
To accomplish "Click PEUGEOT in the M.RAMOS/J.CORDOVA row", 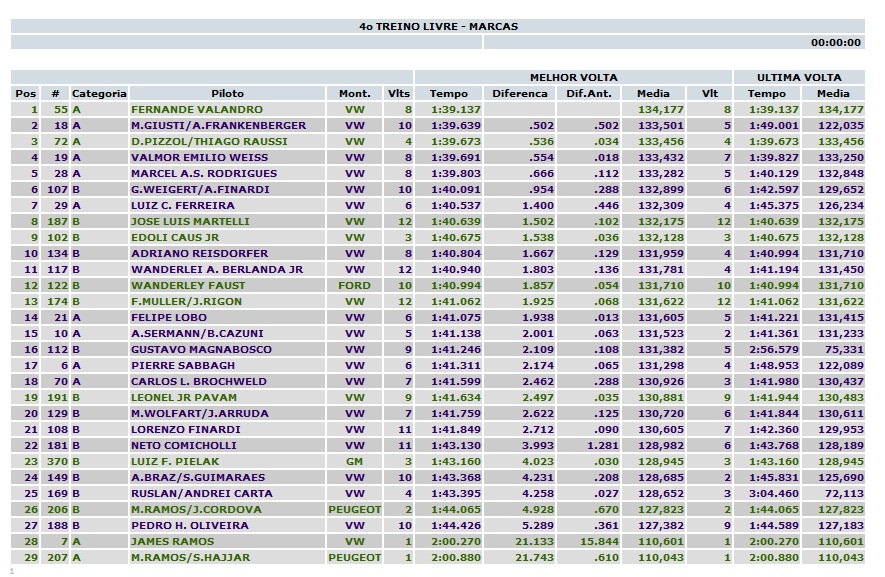I will tap(354, 509).
